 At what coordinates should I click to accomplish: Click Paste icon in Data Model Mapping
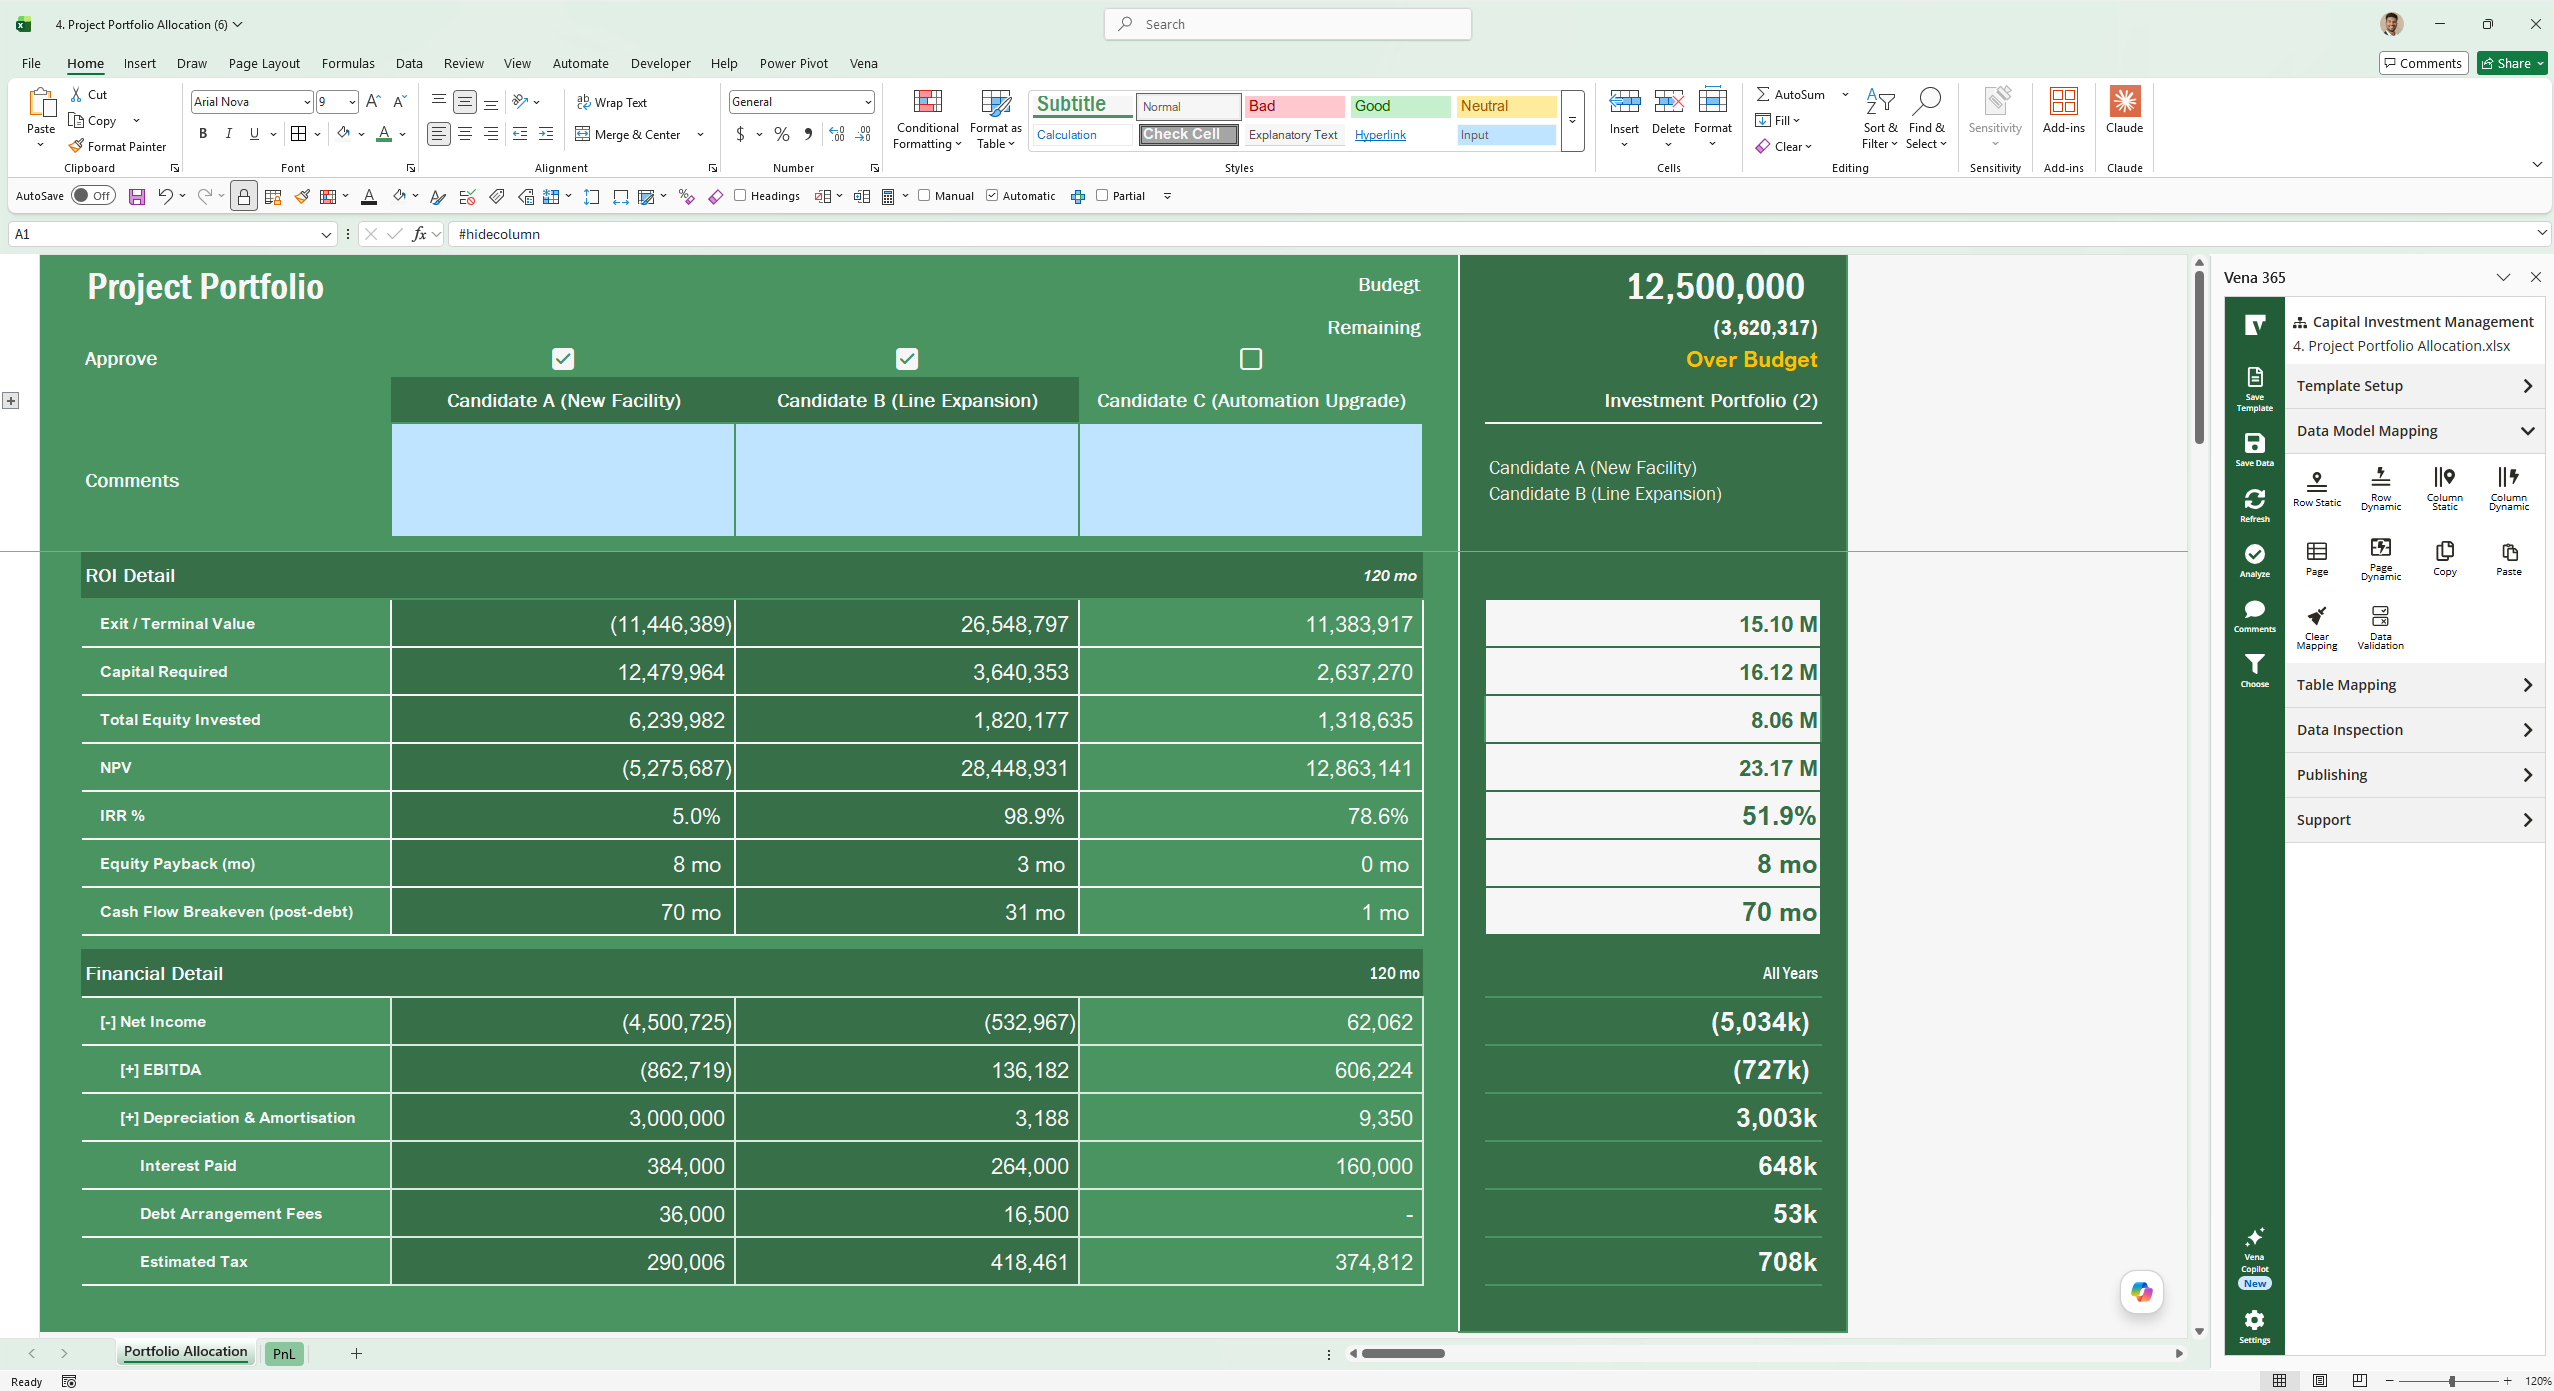pos(2508,558)
